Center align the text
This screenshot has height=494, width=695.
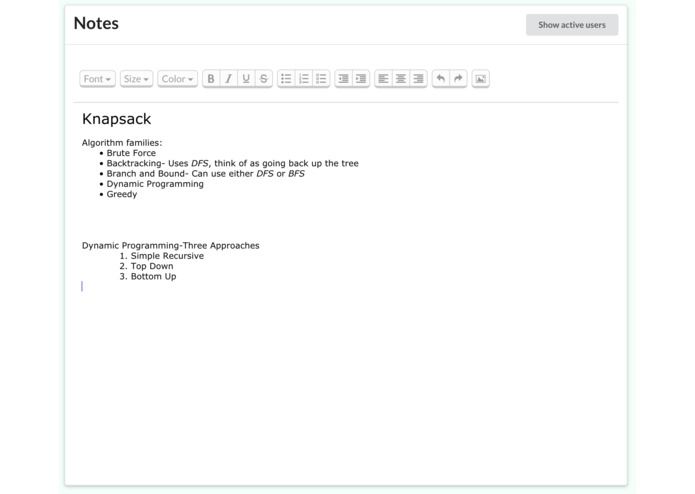401,79
